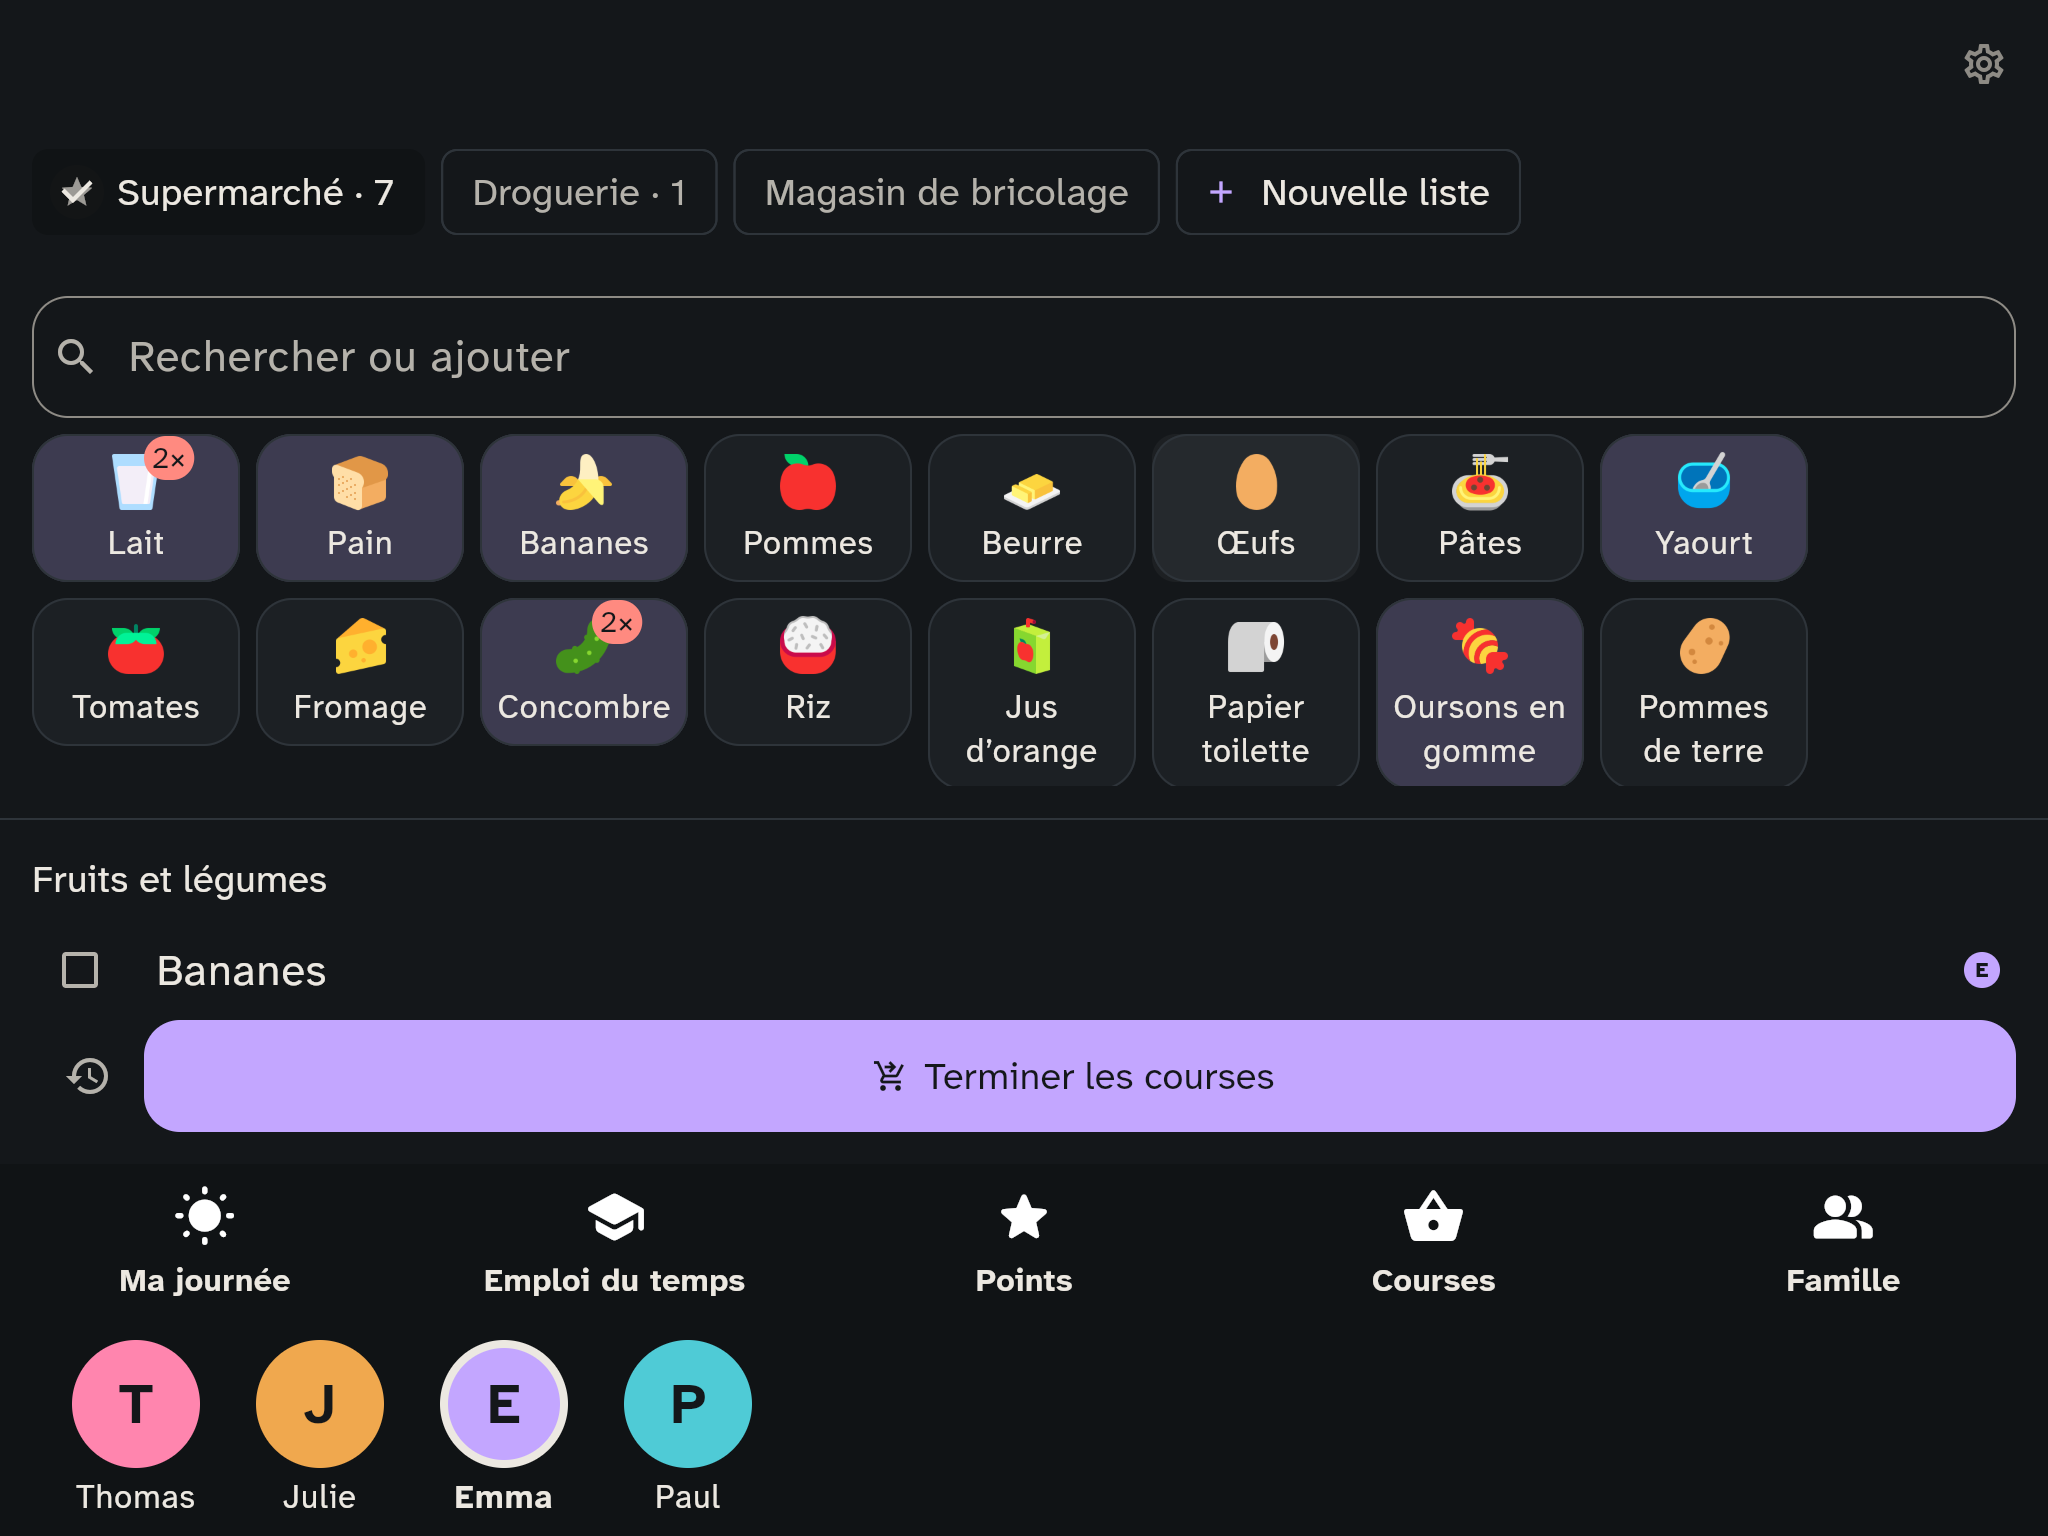Select Emma's profile avatar
Viewport: 2048px width, 1536px height.
click(504, 1404)
